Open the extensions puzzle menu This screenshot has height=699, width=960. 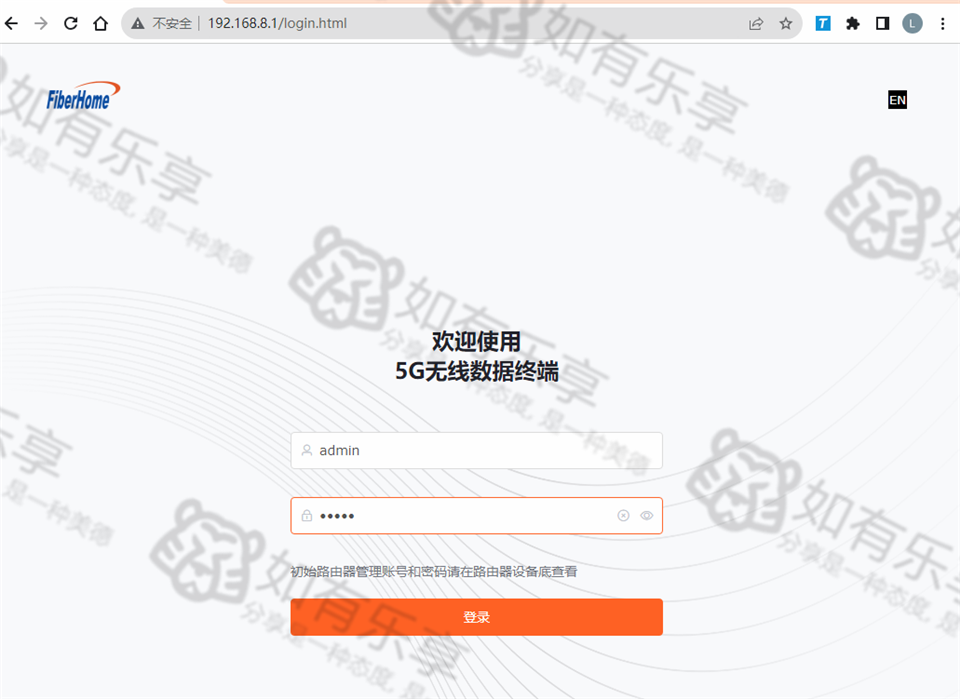click(x=853, y=23)
